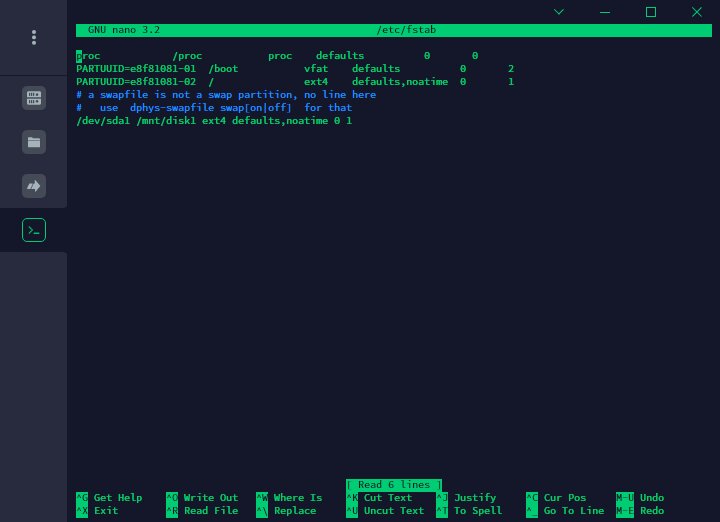Click the Cut Text shortcut label
The image size is (720, 522).
click(388, 498)
